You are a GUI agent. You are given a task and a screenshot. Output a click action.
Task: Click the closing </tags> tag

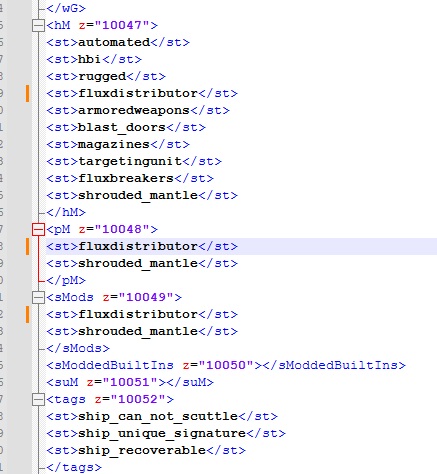click(74, 467)
